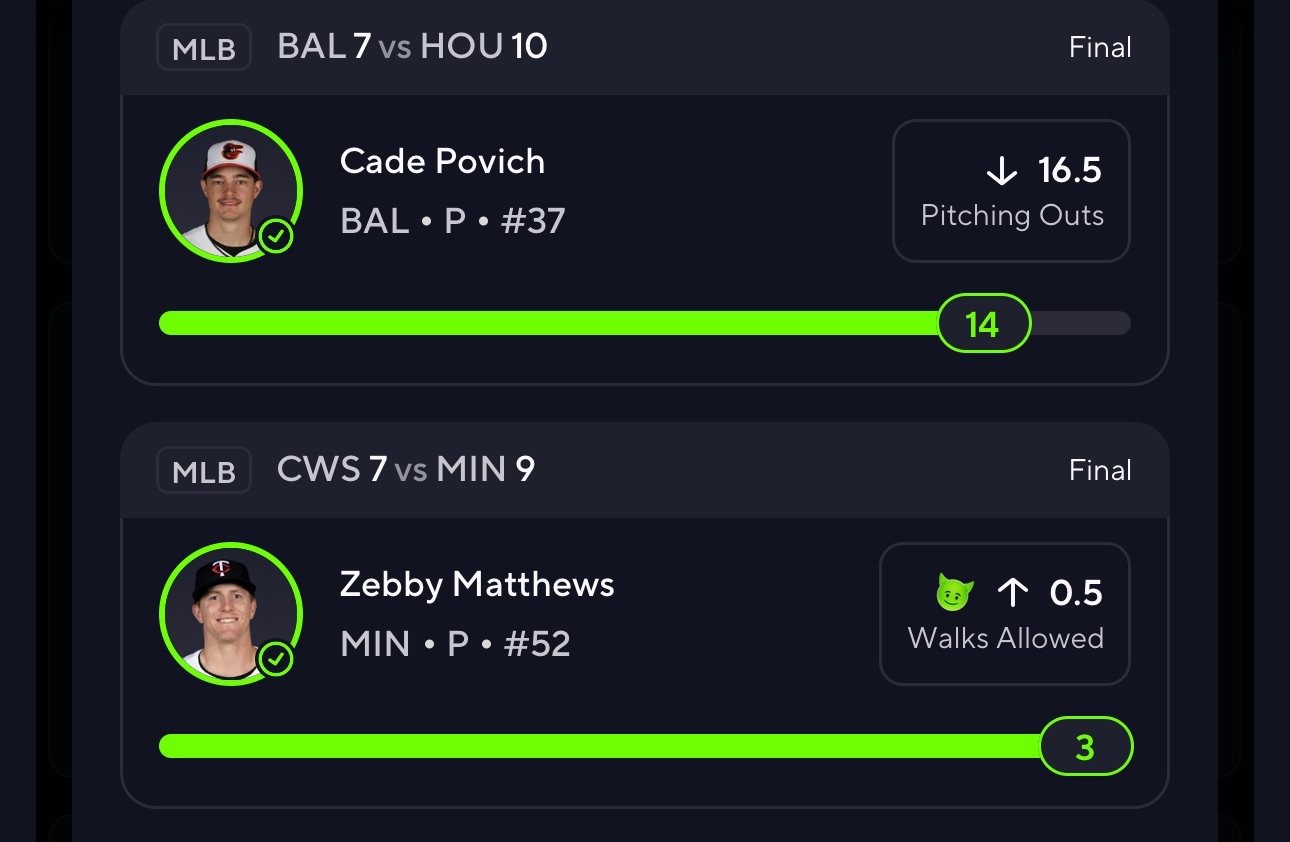Open Zebby Matthews' player photo
The width and height of the screenshot is (1290, 842).
(x=229, y=612)
